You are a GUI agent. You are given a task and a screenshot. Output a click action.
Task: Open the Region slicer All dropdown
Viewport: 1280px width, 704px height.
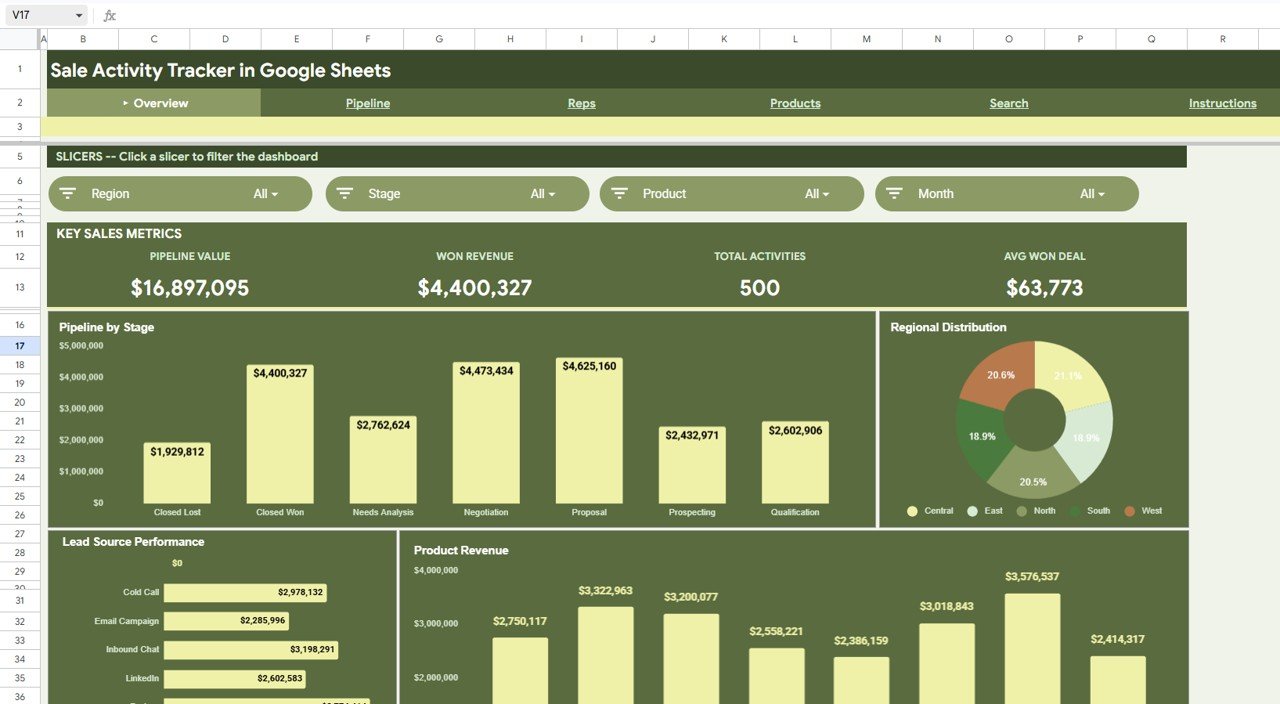(x=265, y=193)
